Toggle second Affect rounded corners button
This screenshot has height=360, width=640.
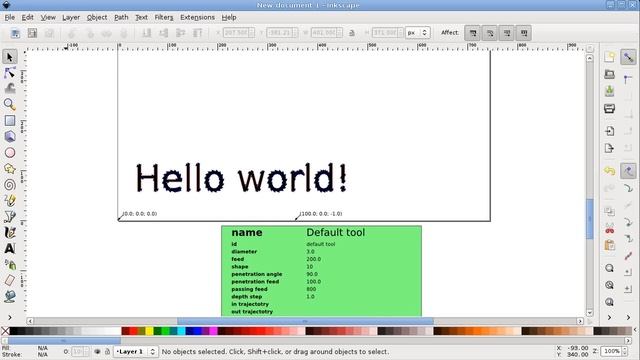coord(490,33)
